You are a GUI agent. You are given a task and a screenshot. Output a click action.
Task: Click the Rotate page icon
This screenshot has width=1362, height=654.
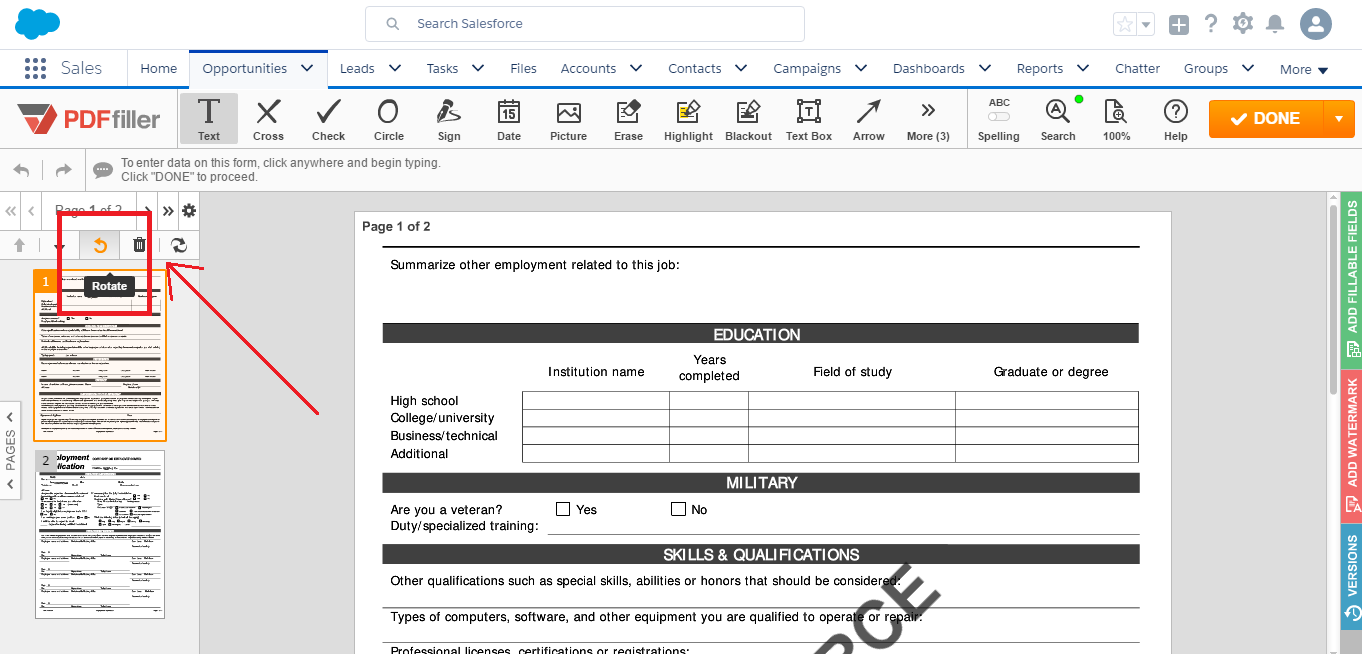pos(100,245)
